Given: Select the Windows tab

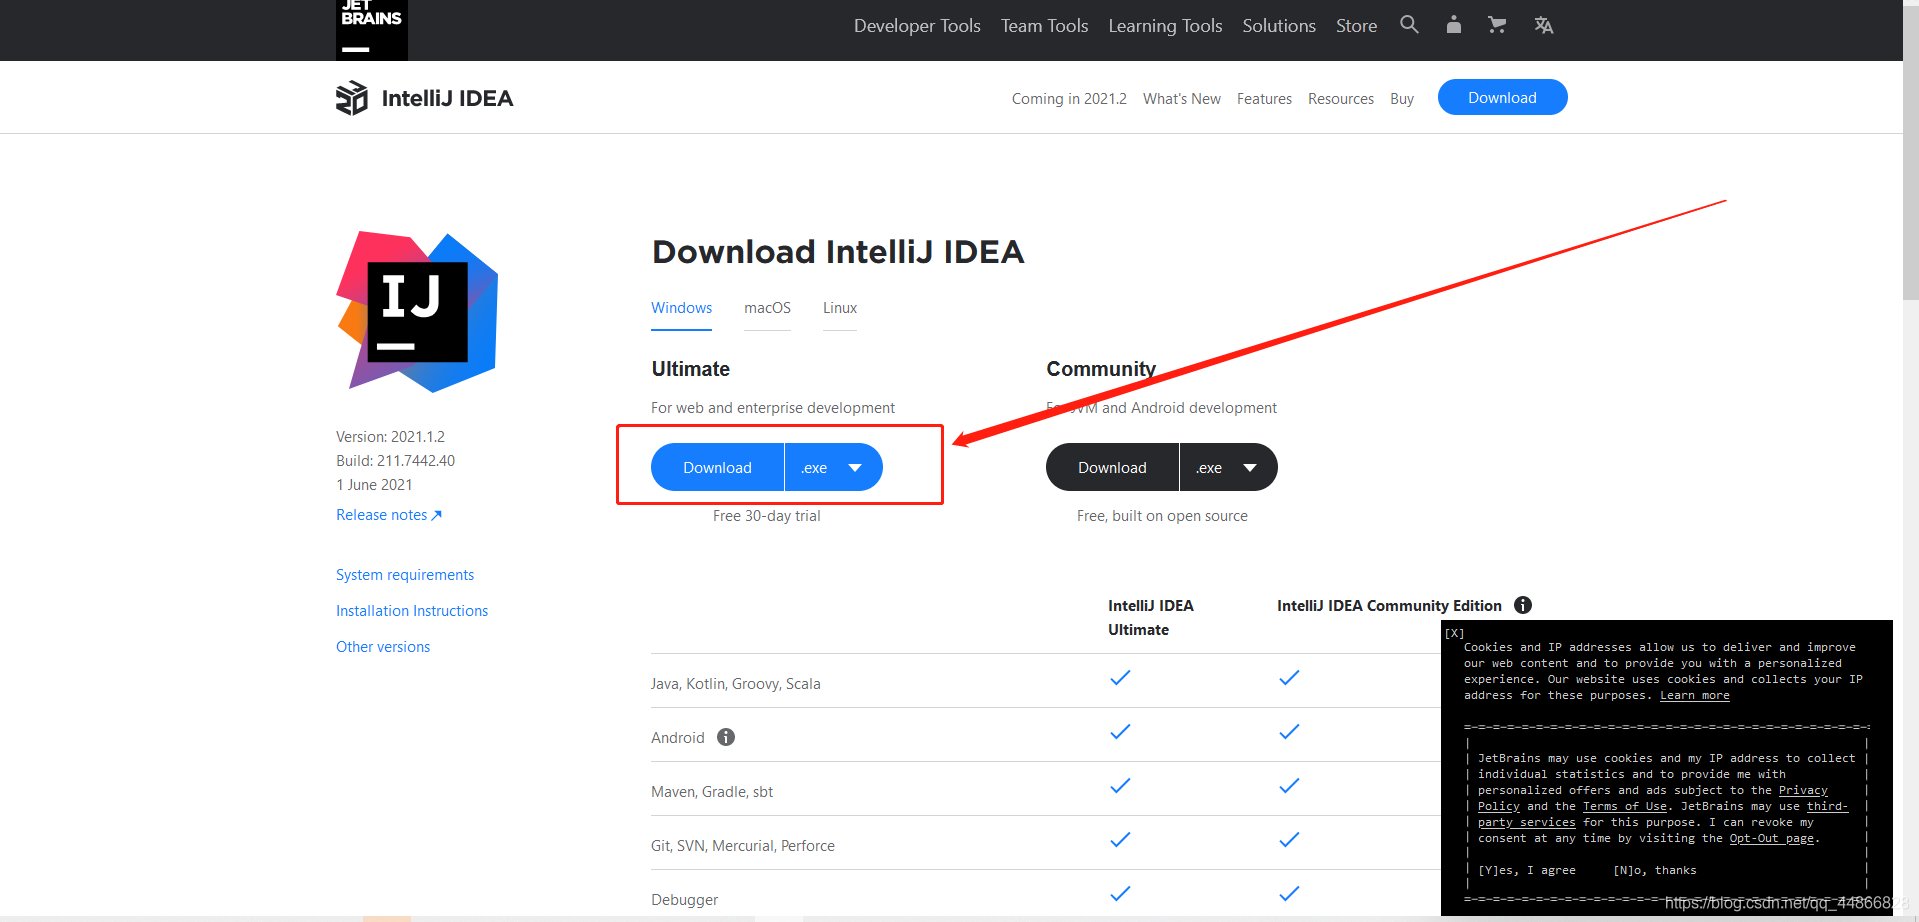Looking at the screenshot, I should [682, 308].
